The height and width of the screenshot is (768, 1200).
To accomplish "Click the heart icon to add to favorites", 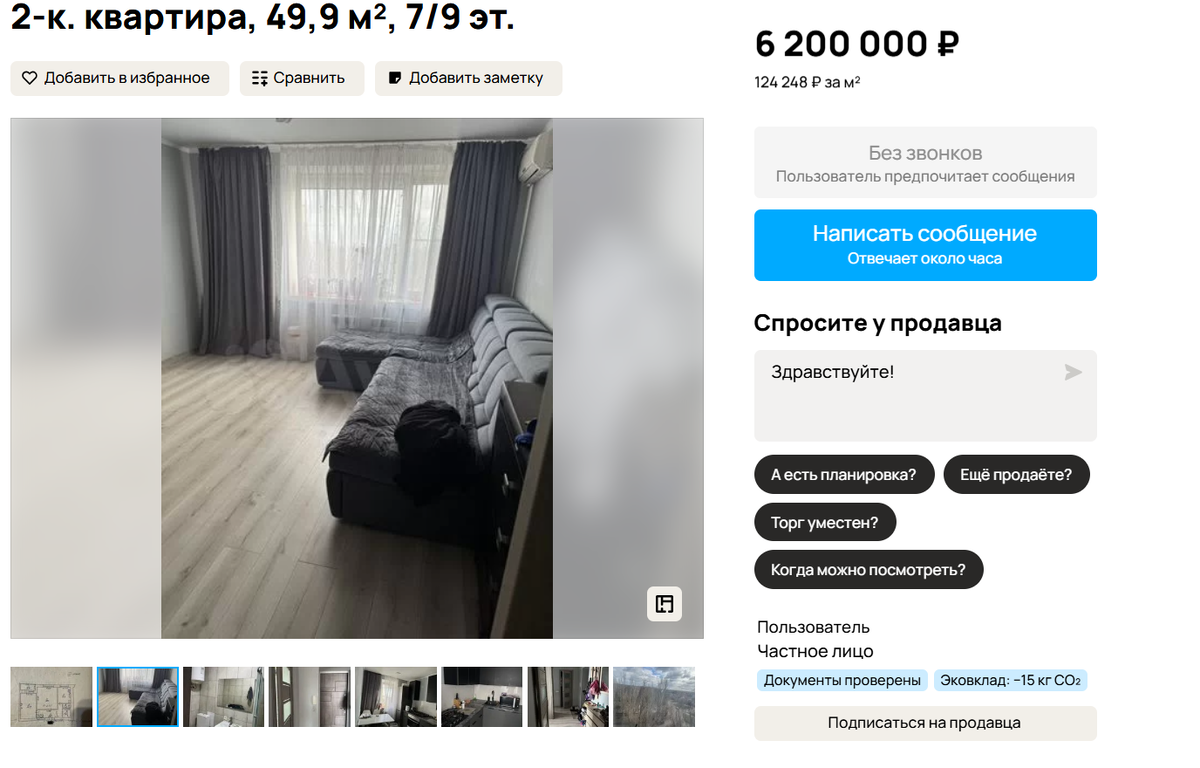I will point(29,78).
